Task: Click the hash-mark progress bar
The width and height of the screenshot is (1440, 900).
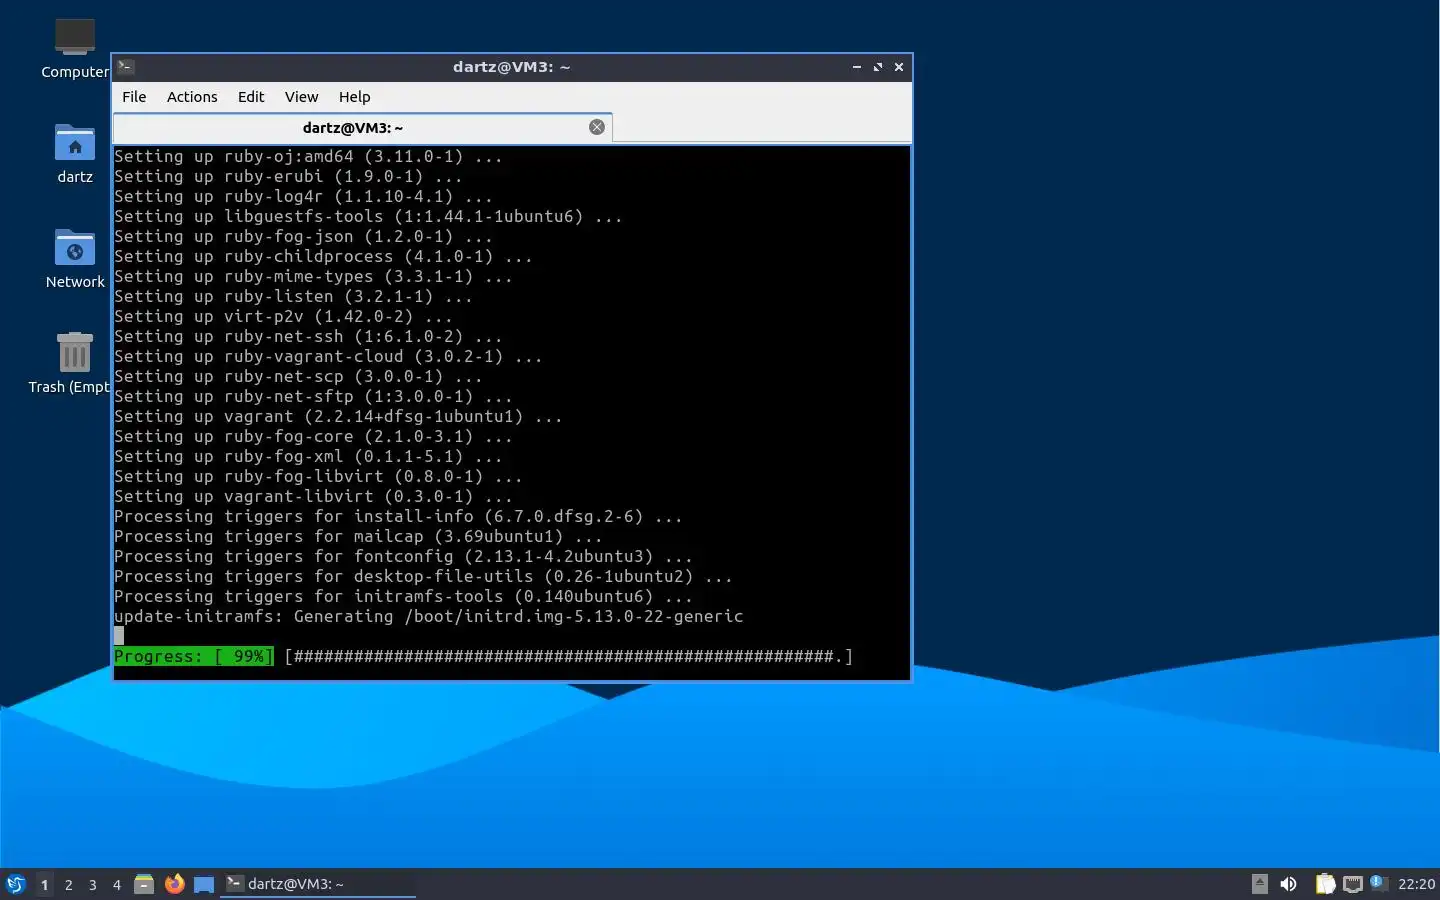Action: click(568, 657)
